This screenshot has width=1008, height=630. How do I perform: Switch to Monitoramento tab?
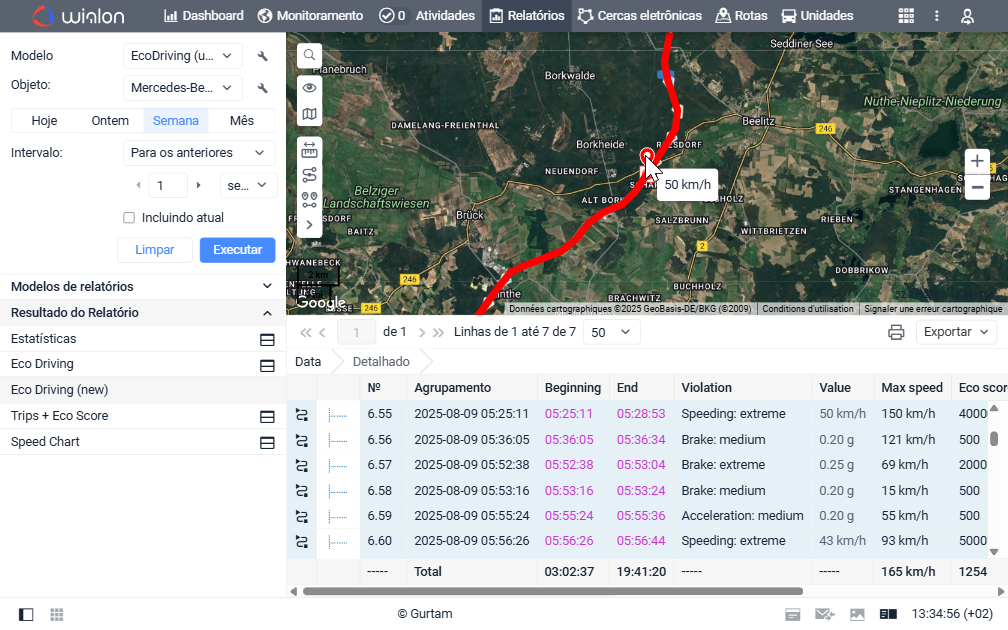(310, 15)
